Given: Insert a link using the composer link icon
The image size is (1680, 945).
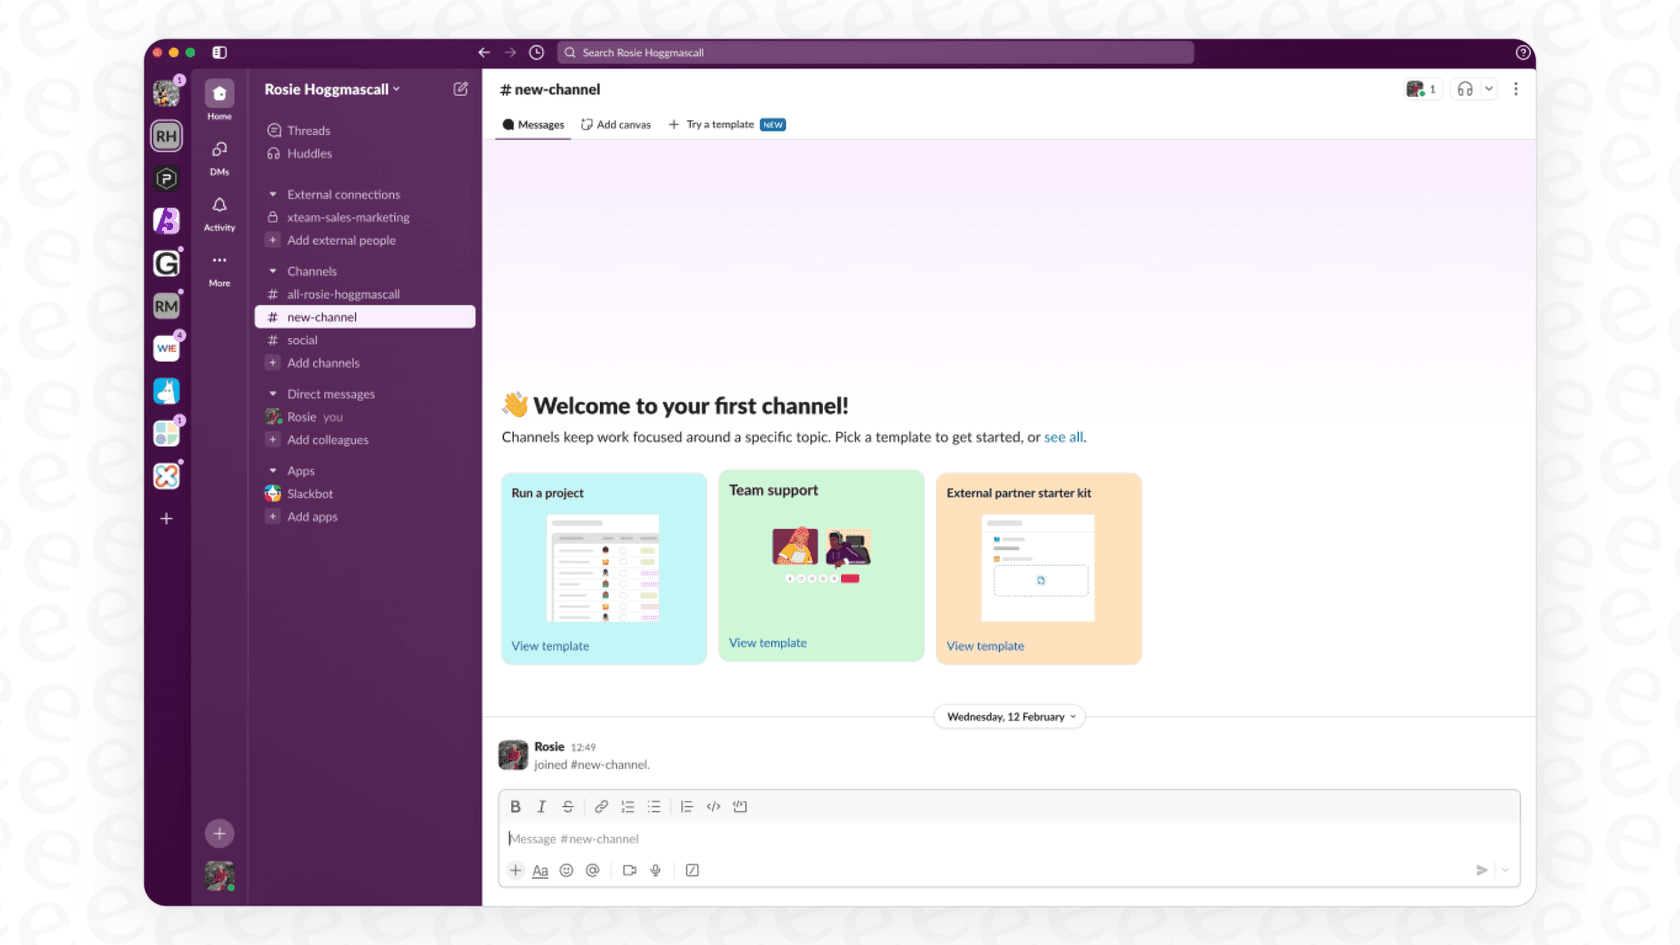Looking at the screenshot, I should coord(601,806).
